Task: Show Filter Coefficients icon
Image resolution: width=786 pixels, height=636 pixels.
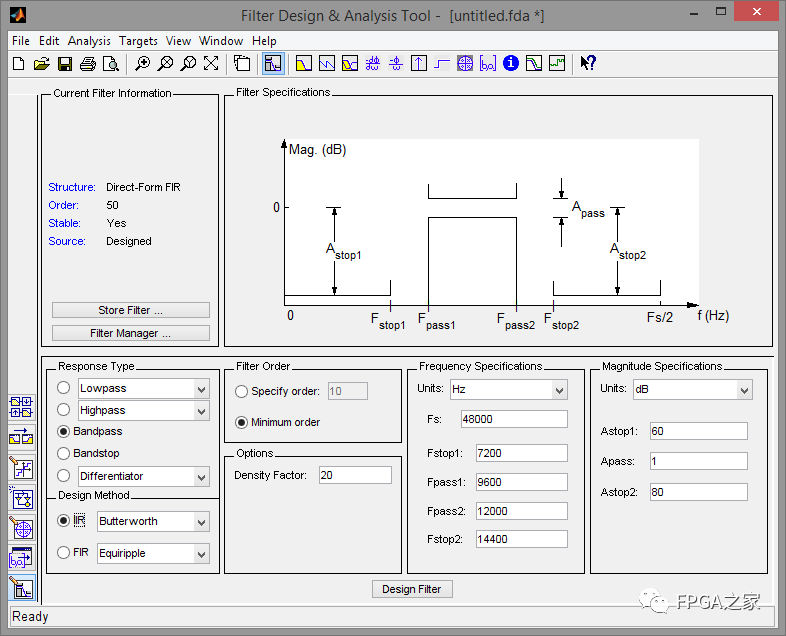Action: (x=488, y=64)
